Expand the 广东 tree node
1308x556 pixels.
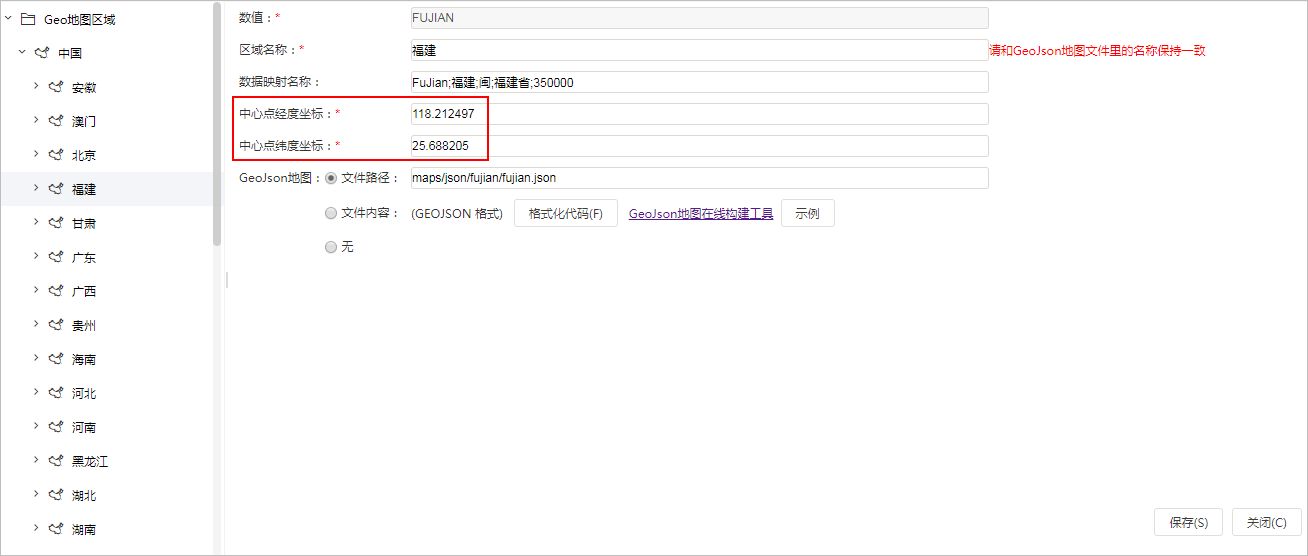[x=36, y=256]
